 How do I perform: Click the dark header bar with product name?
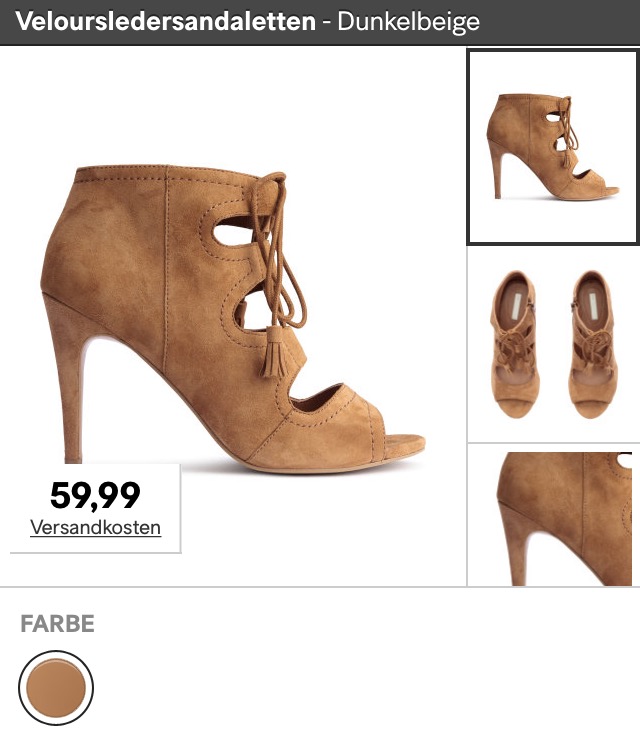[x=320, y=22]
